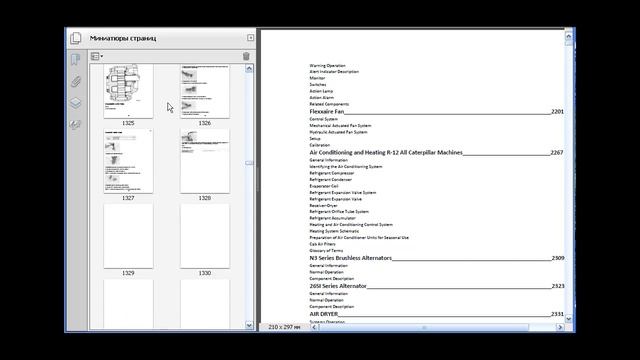Open the Bookmarks panel icon
This screenshot has height=360, width=640.
point(76,60)
